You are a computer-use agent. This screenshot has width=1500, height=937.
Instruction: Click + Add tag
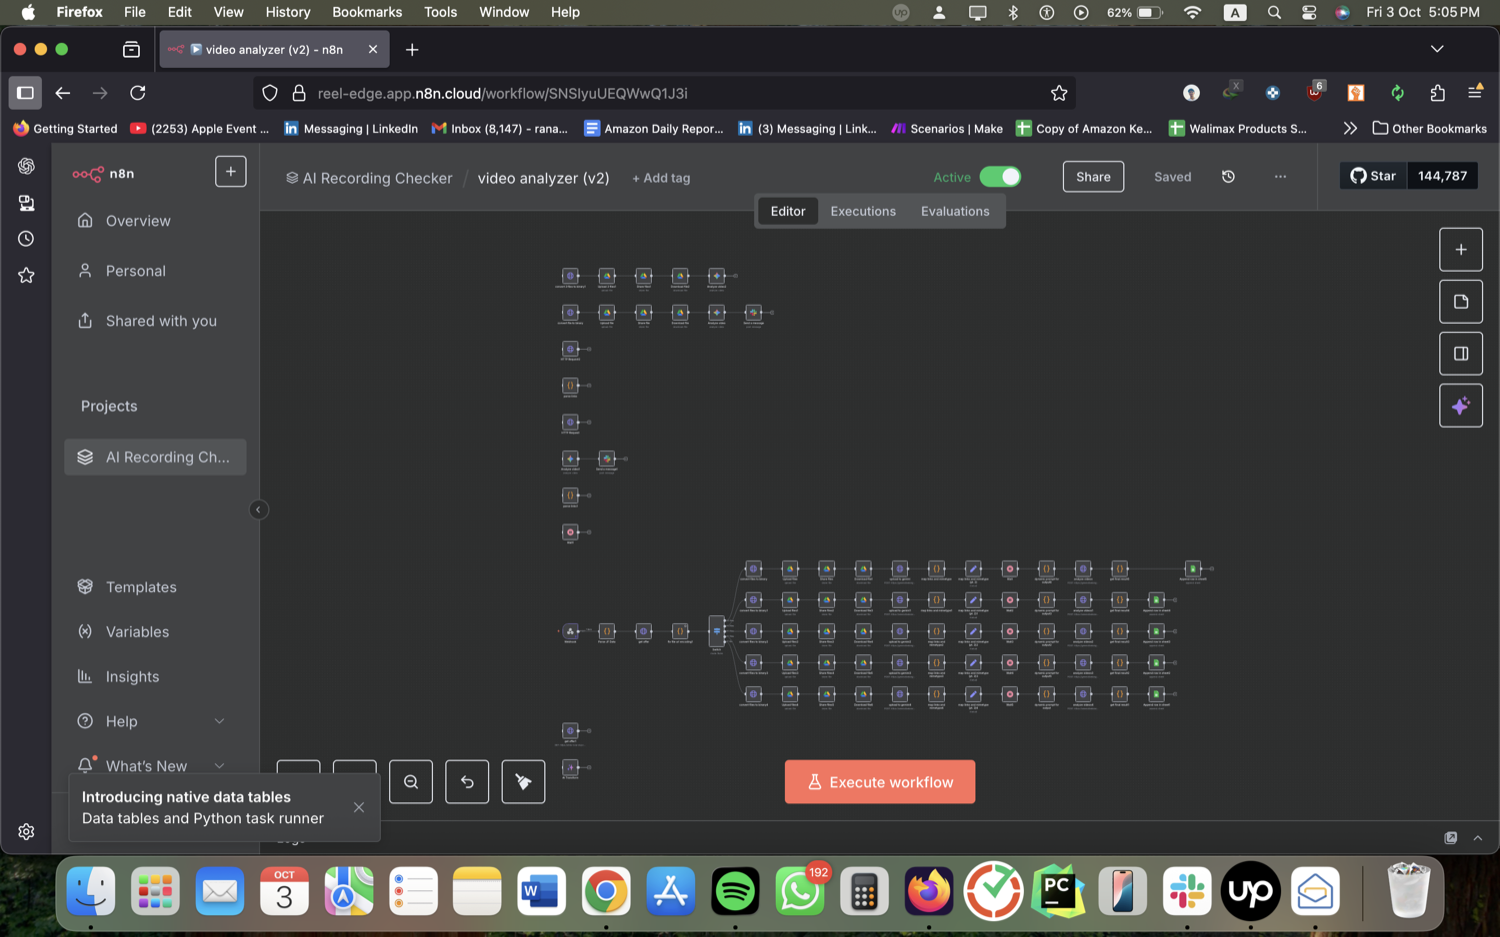coord(661,178)
